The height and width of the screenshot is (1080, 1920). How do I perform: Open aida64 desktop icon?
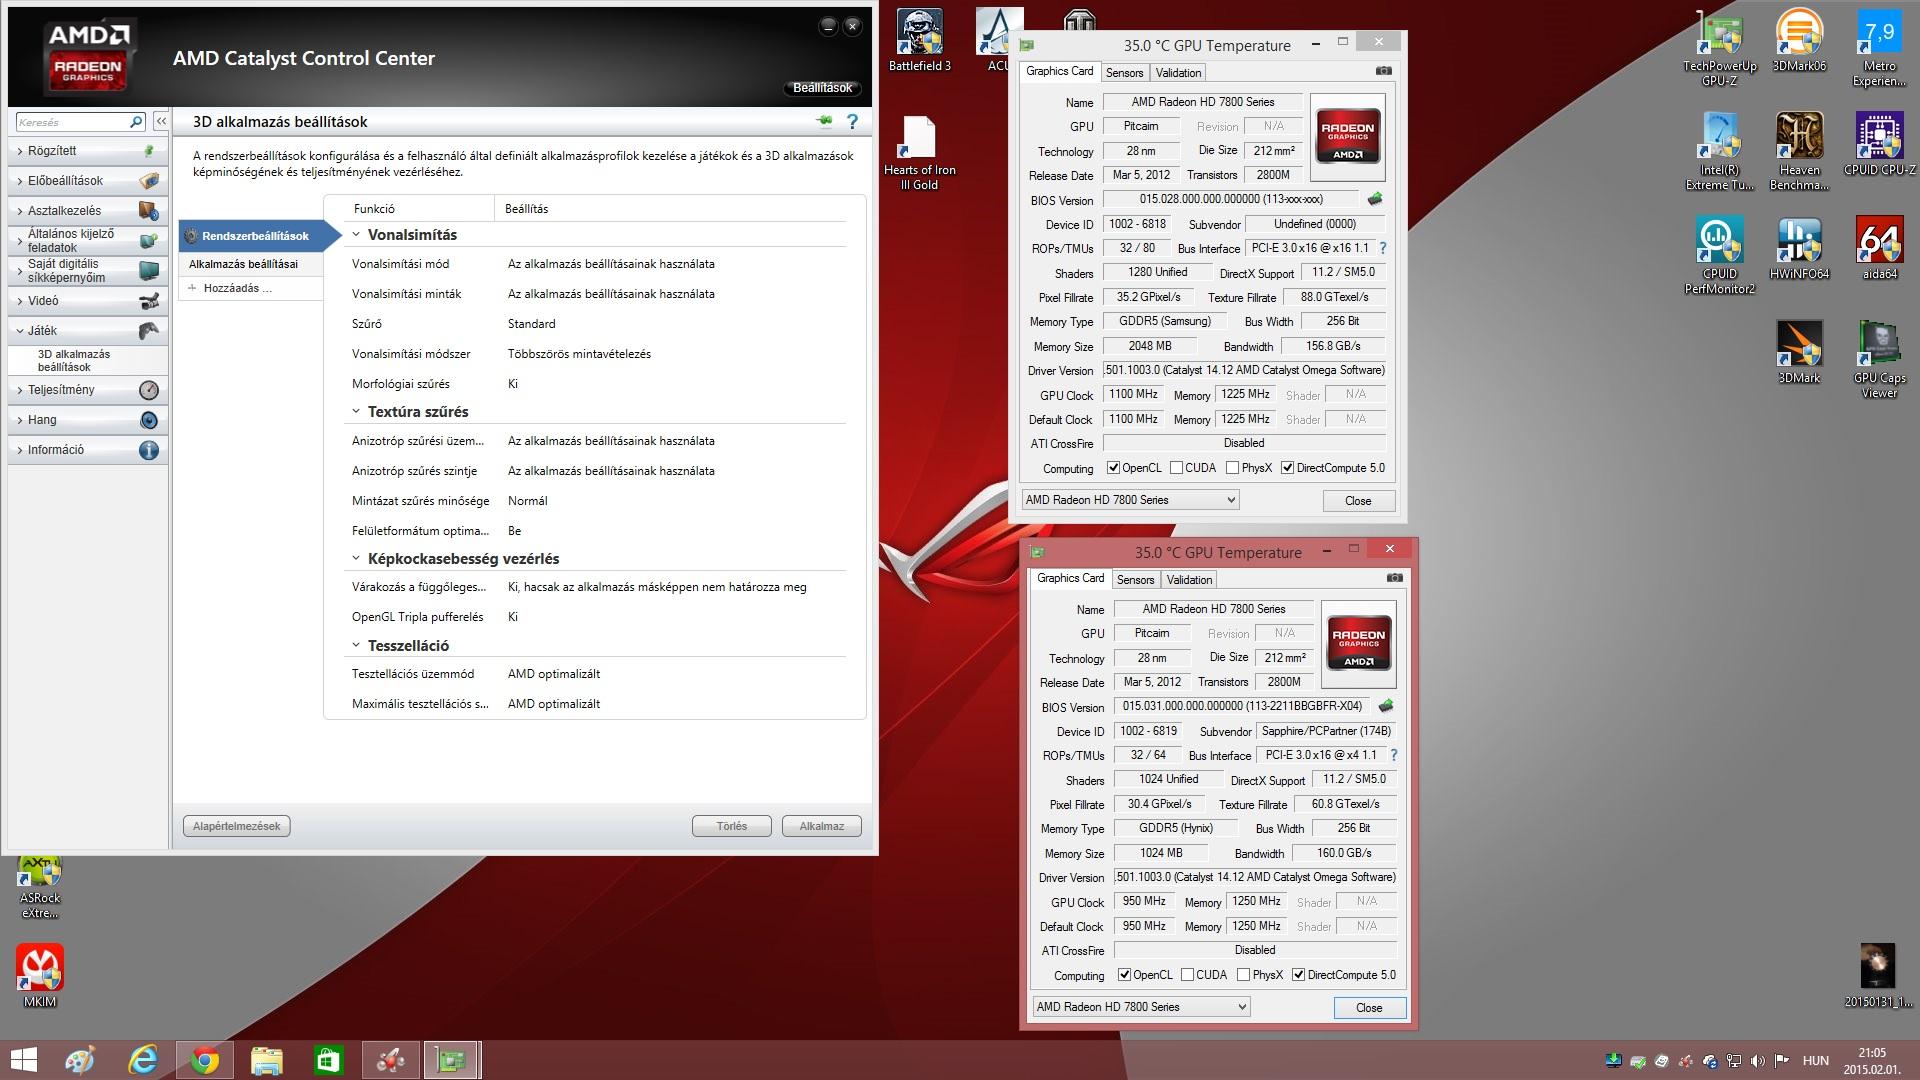tap(1879, 248)
